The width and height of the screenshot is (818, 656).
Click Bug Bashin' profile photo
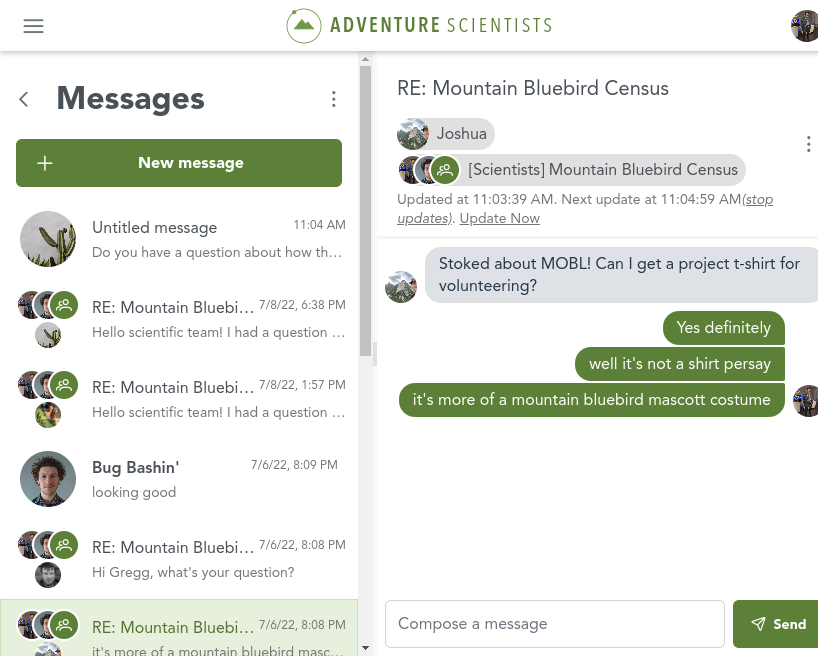coord(48,479)
